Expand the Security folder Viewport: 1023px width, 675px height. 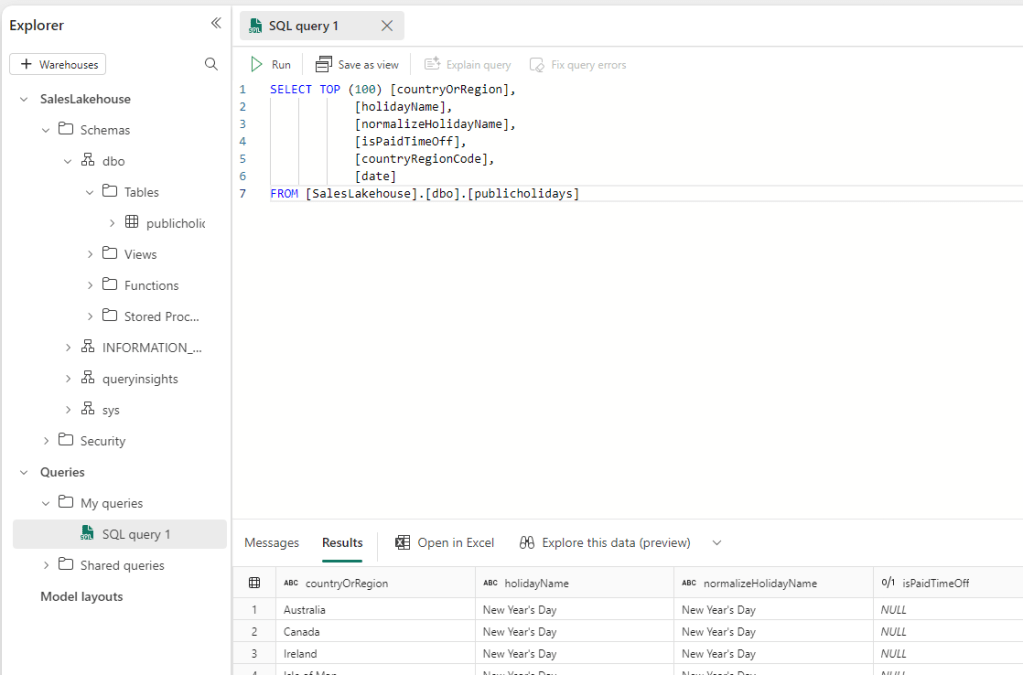point(46,441)
